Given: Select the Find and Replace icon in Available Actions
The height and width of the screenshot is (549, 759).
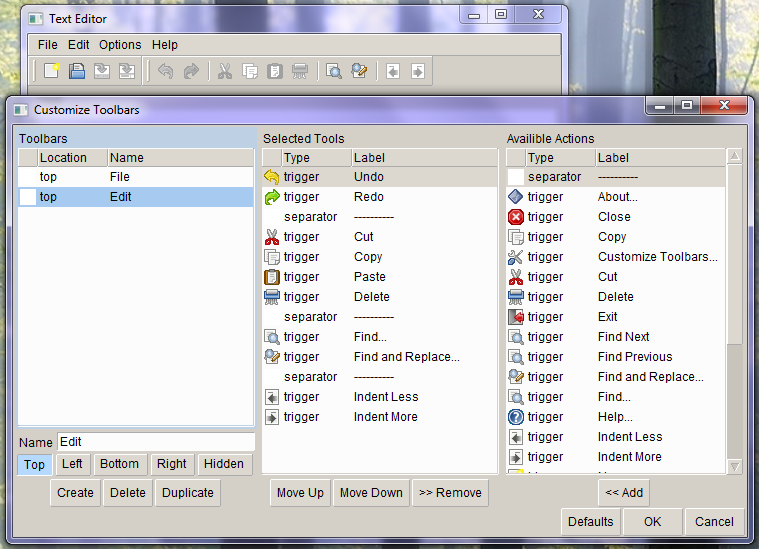Looking at the screenshot, I should pos(516,377).
